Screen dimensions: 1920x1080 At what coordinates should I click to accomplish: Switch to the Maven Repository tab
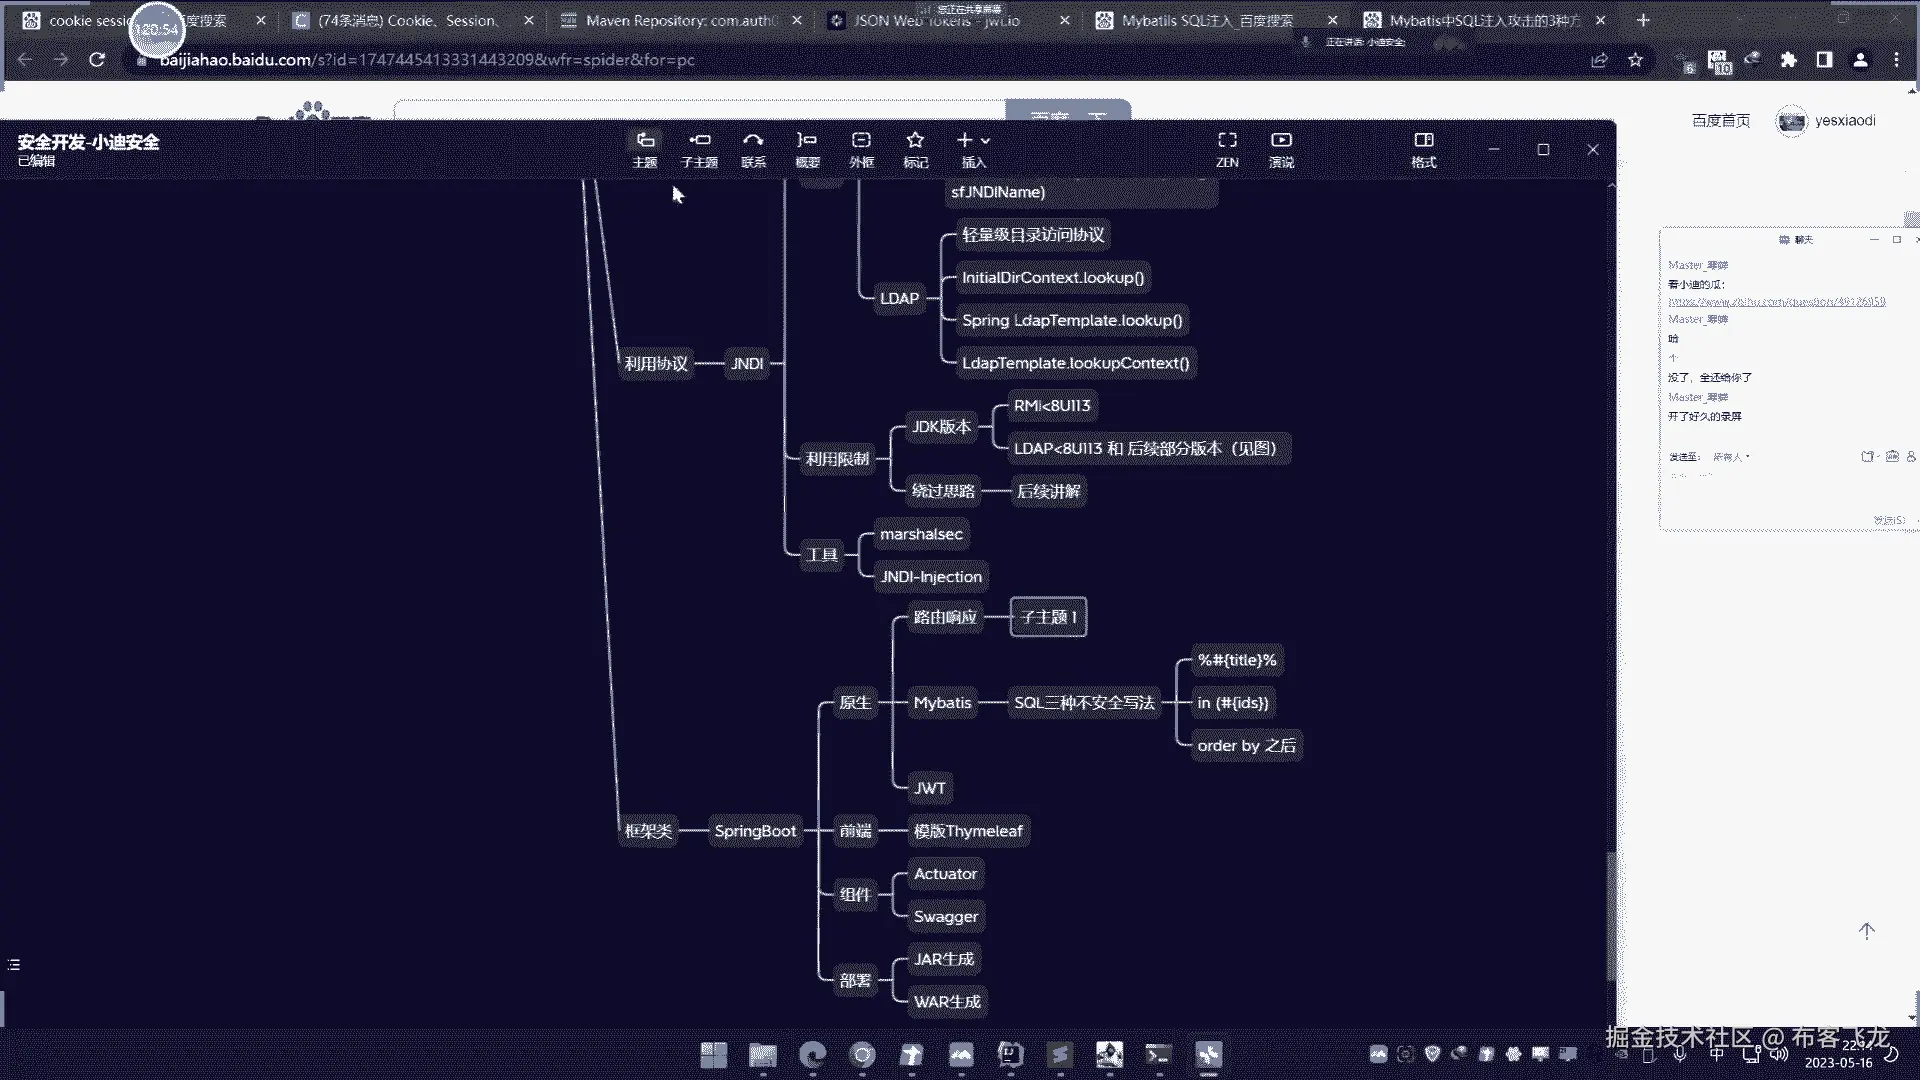tap(680, 20)
